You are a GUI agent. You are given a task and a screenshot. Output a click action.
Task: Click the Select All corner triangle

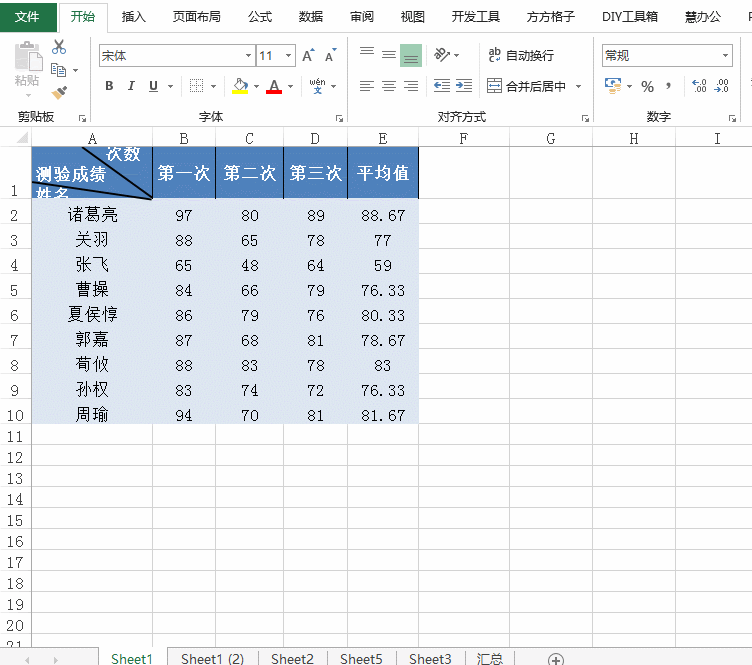22,139
